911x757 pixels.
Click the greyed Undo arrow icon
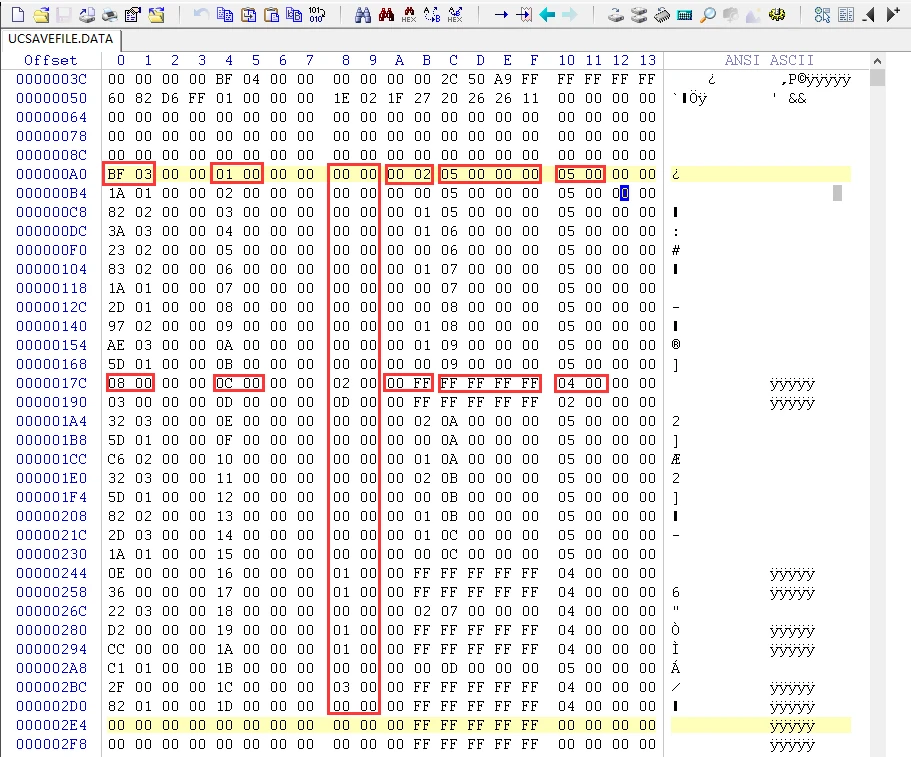click(x=201, y=14)
